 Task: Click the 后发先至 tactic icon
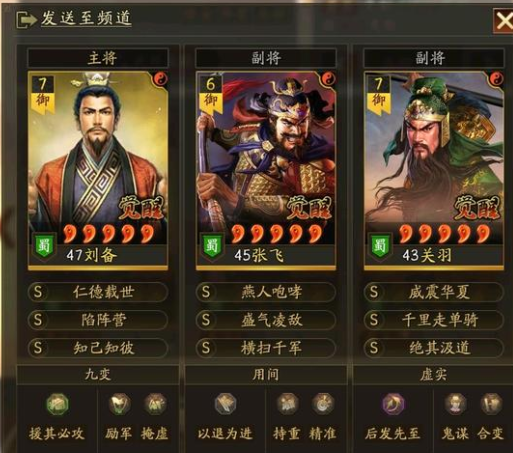pyautogui.click(x=393, y=404)
